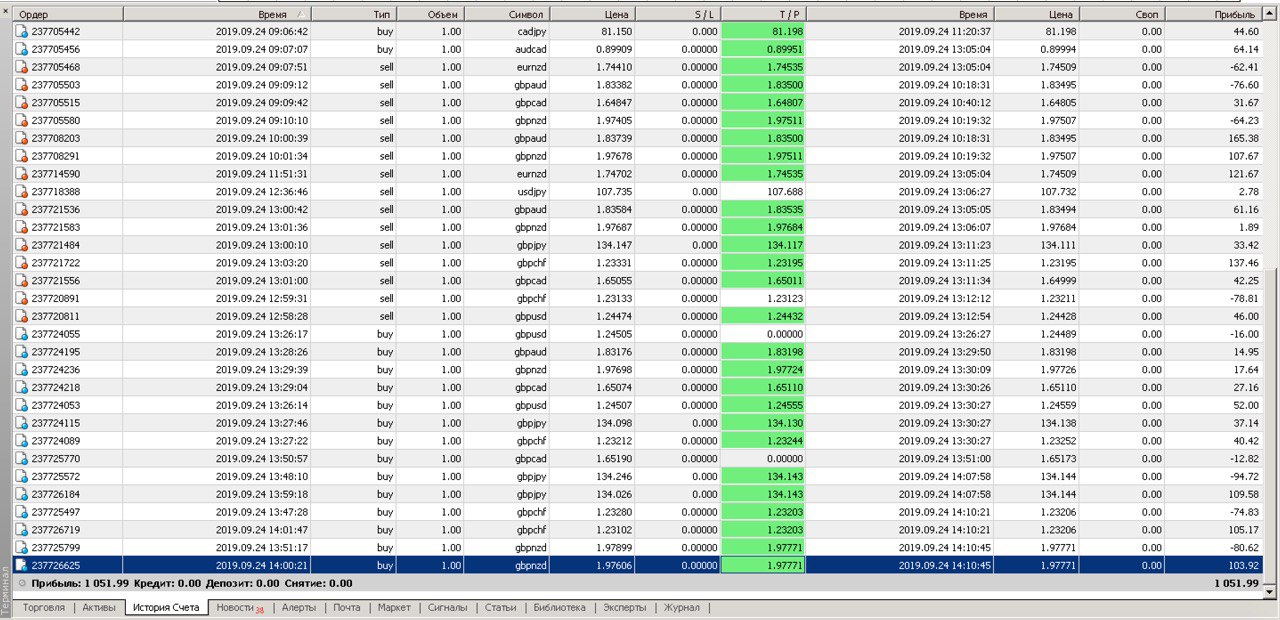Switch to the Алерты tab
This screenshot has width=1280, height=620.
pos(299,607)
